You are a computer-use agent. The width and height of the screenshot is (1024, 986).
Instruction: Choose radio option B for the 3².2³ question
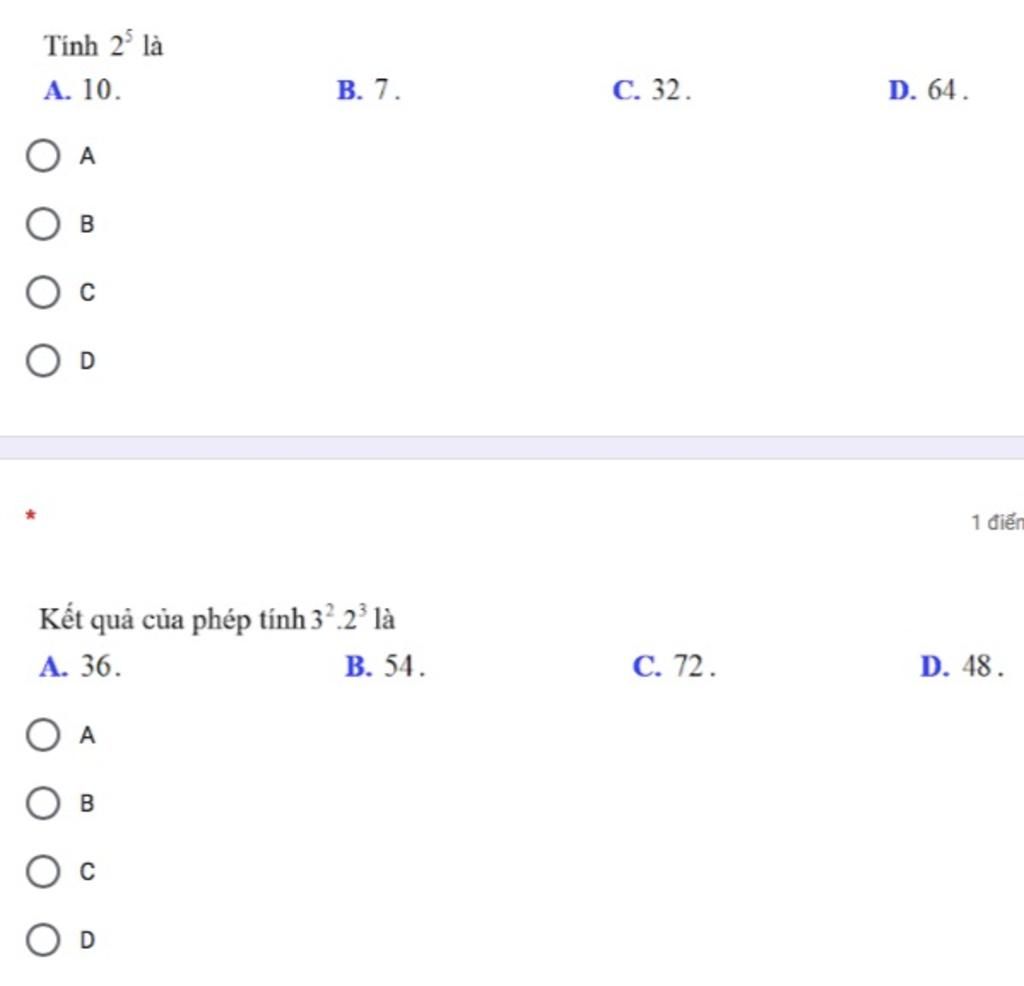[x=43, y=803]
